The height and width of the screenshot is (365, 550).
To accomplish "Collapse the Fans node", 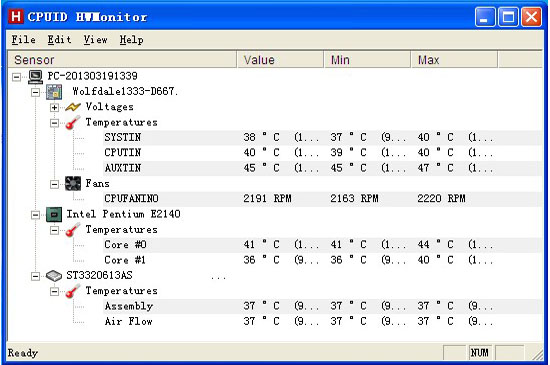I will [x=54, y=184].
